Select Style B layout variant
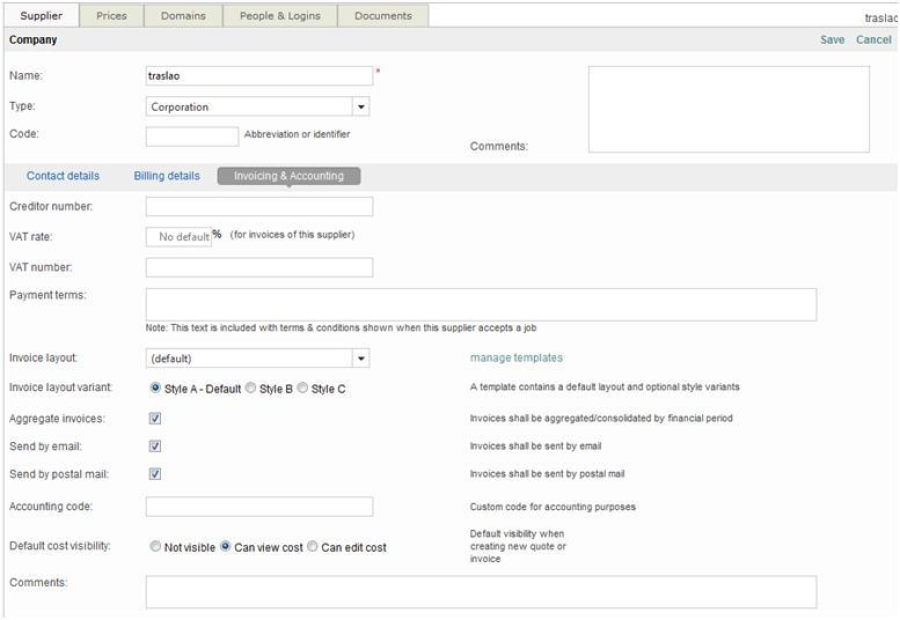This screenshot has width=900, height=620. coord(251,388)
